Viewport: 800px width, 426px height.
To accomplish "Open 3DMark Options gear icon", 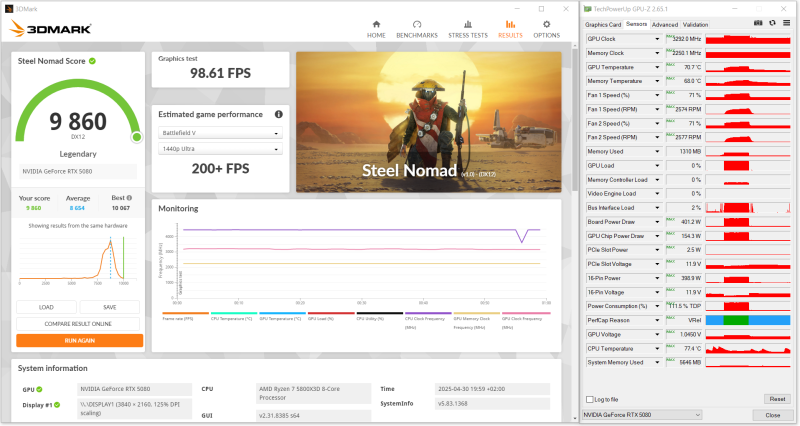I will pyautogui.click(x=546, y=24).
